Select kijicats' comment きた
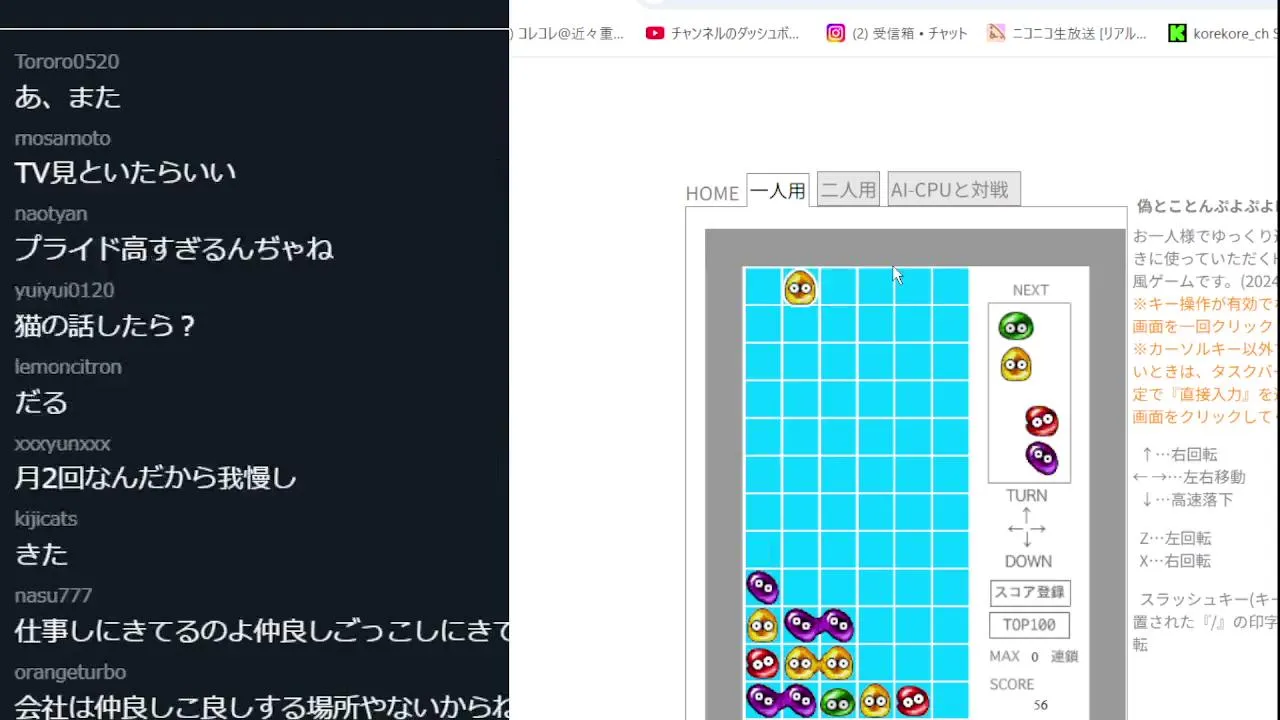 [41, 554]
